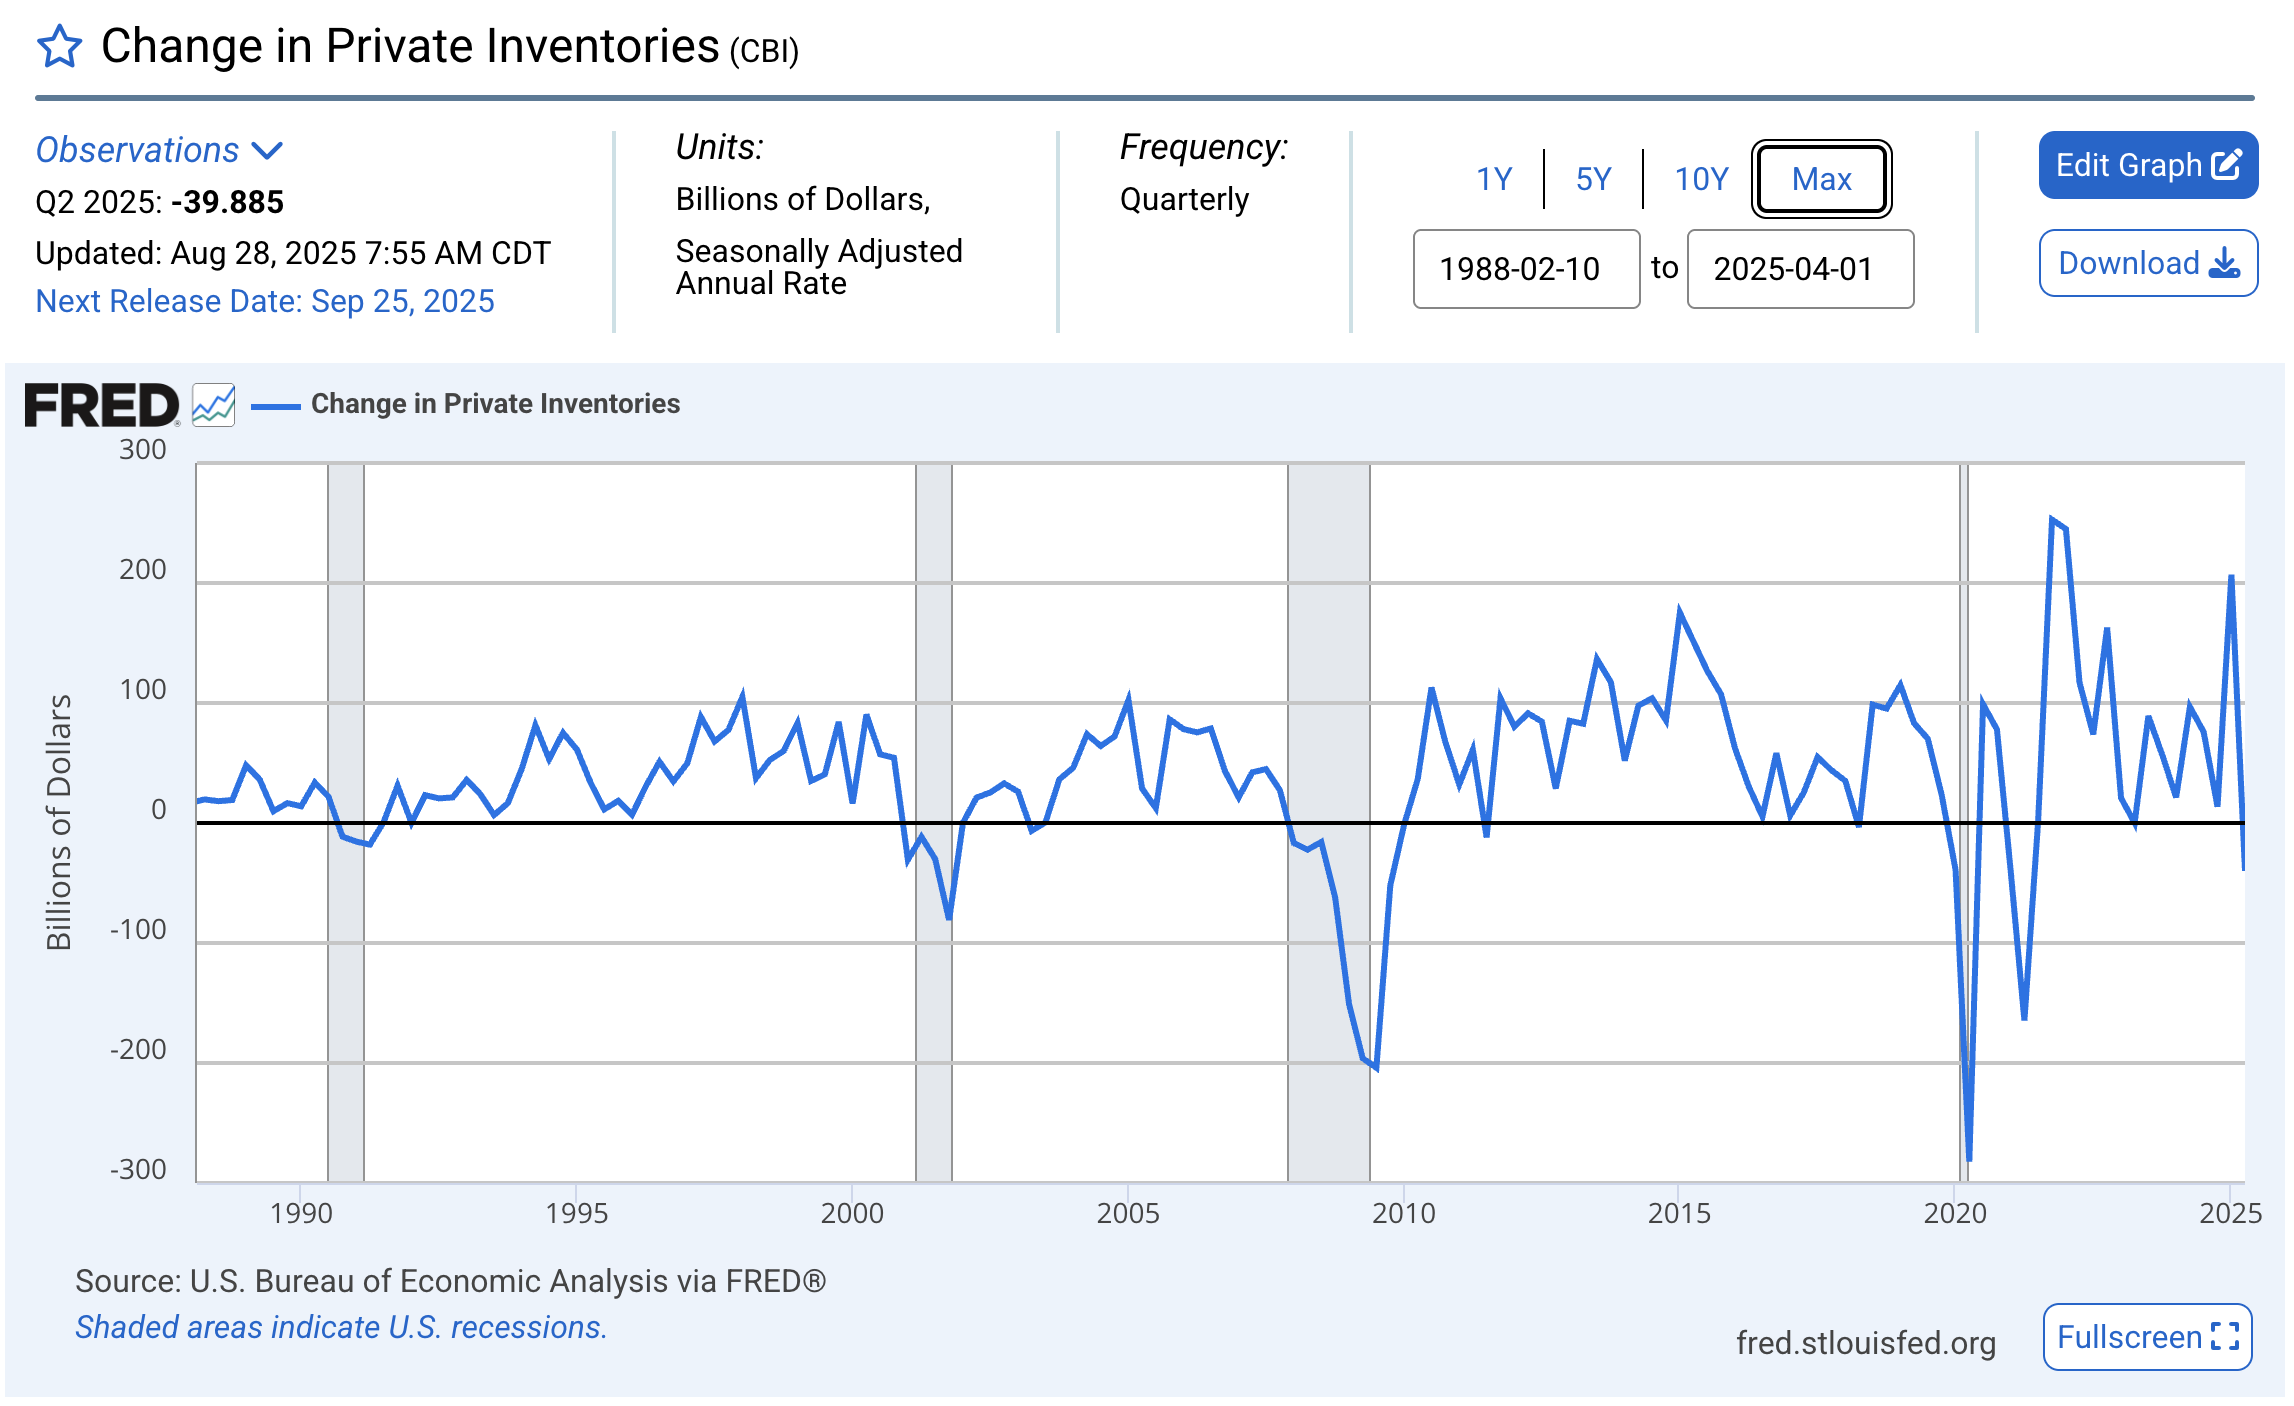Click the start date field showing 1988-02-10
The height and width of the screenshot is (1406, 2294).
pyautogui.click(x=1526, y=269)
